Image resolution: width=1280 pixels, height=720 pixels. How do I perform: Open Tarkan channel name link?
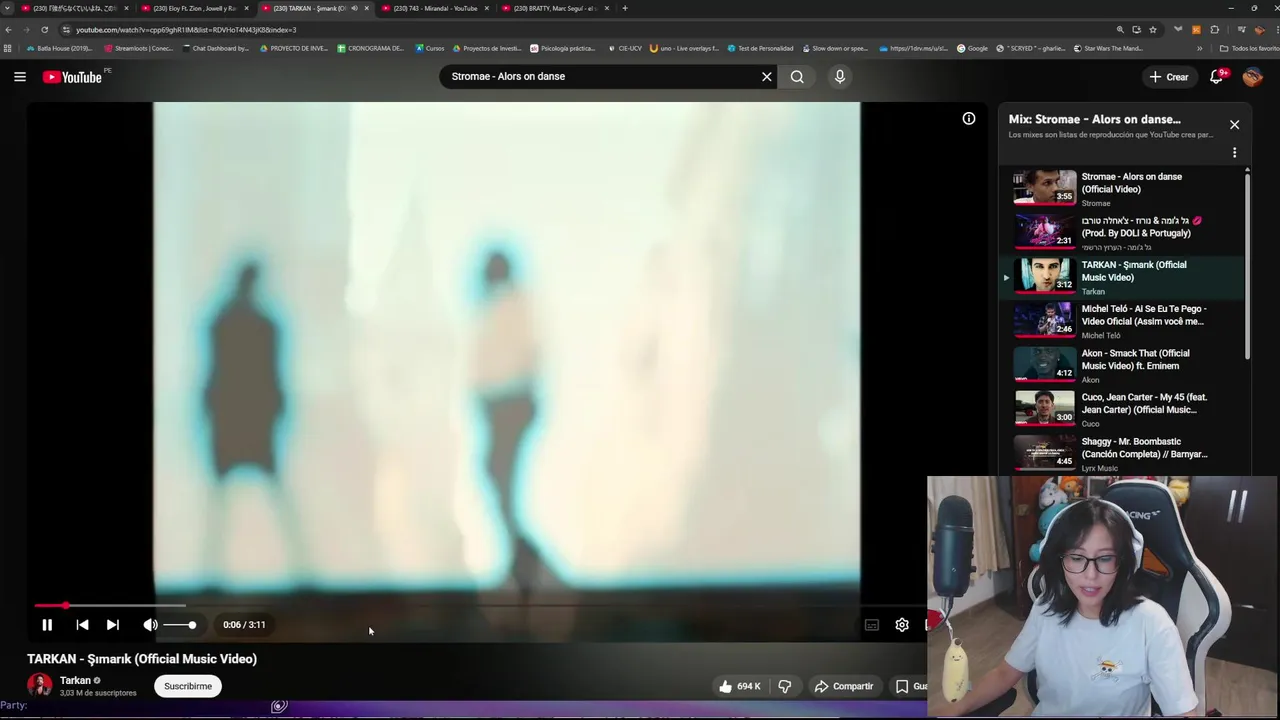pos(75,680)
